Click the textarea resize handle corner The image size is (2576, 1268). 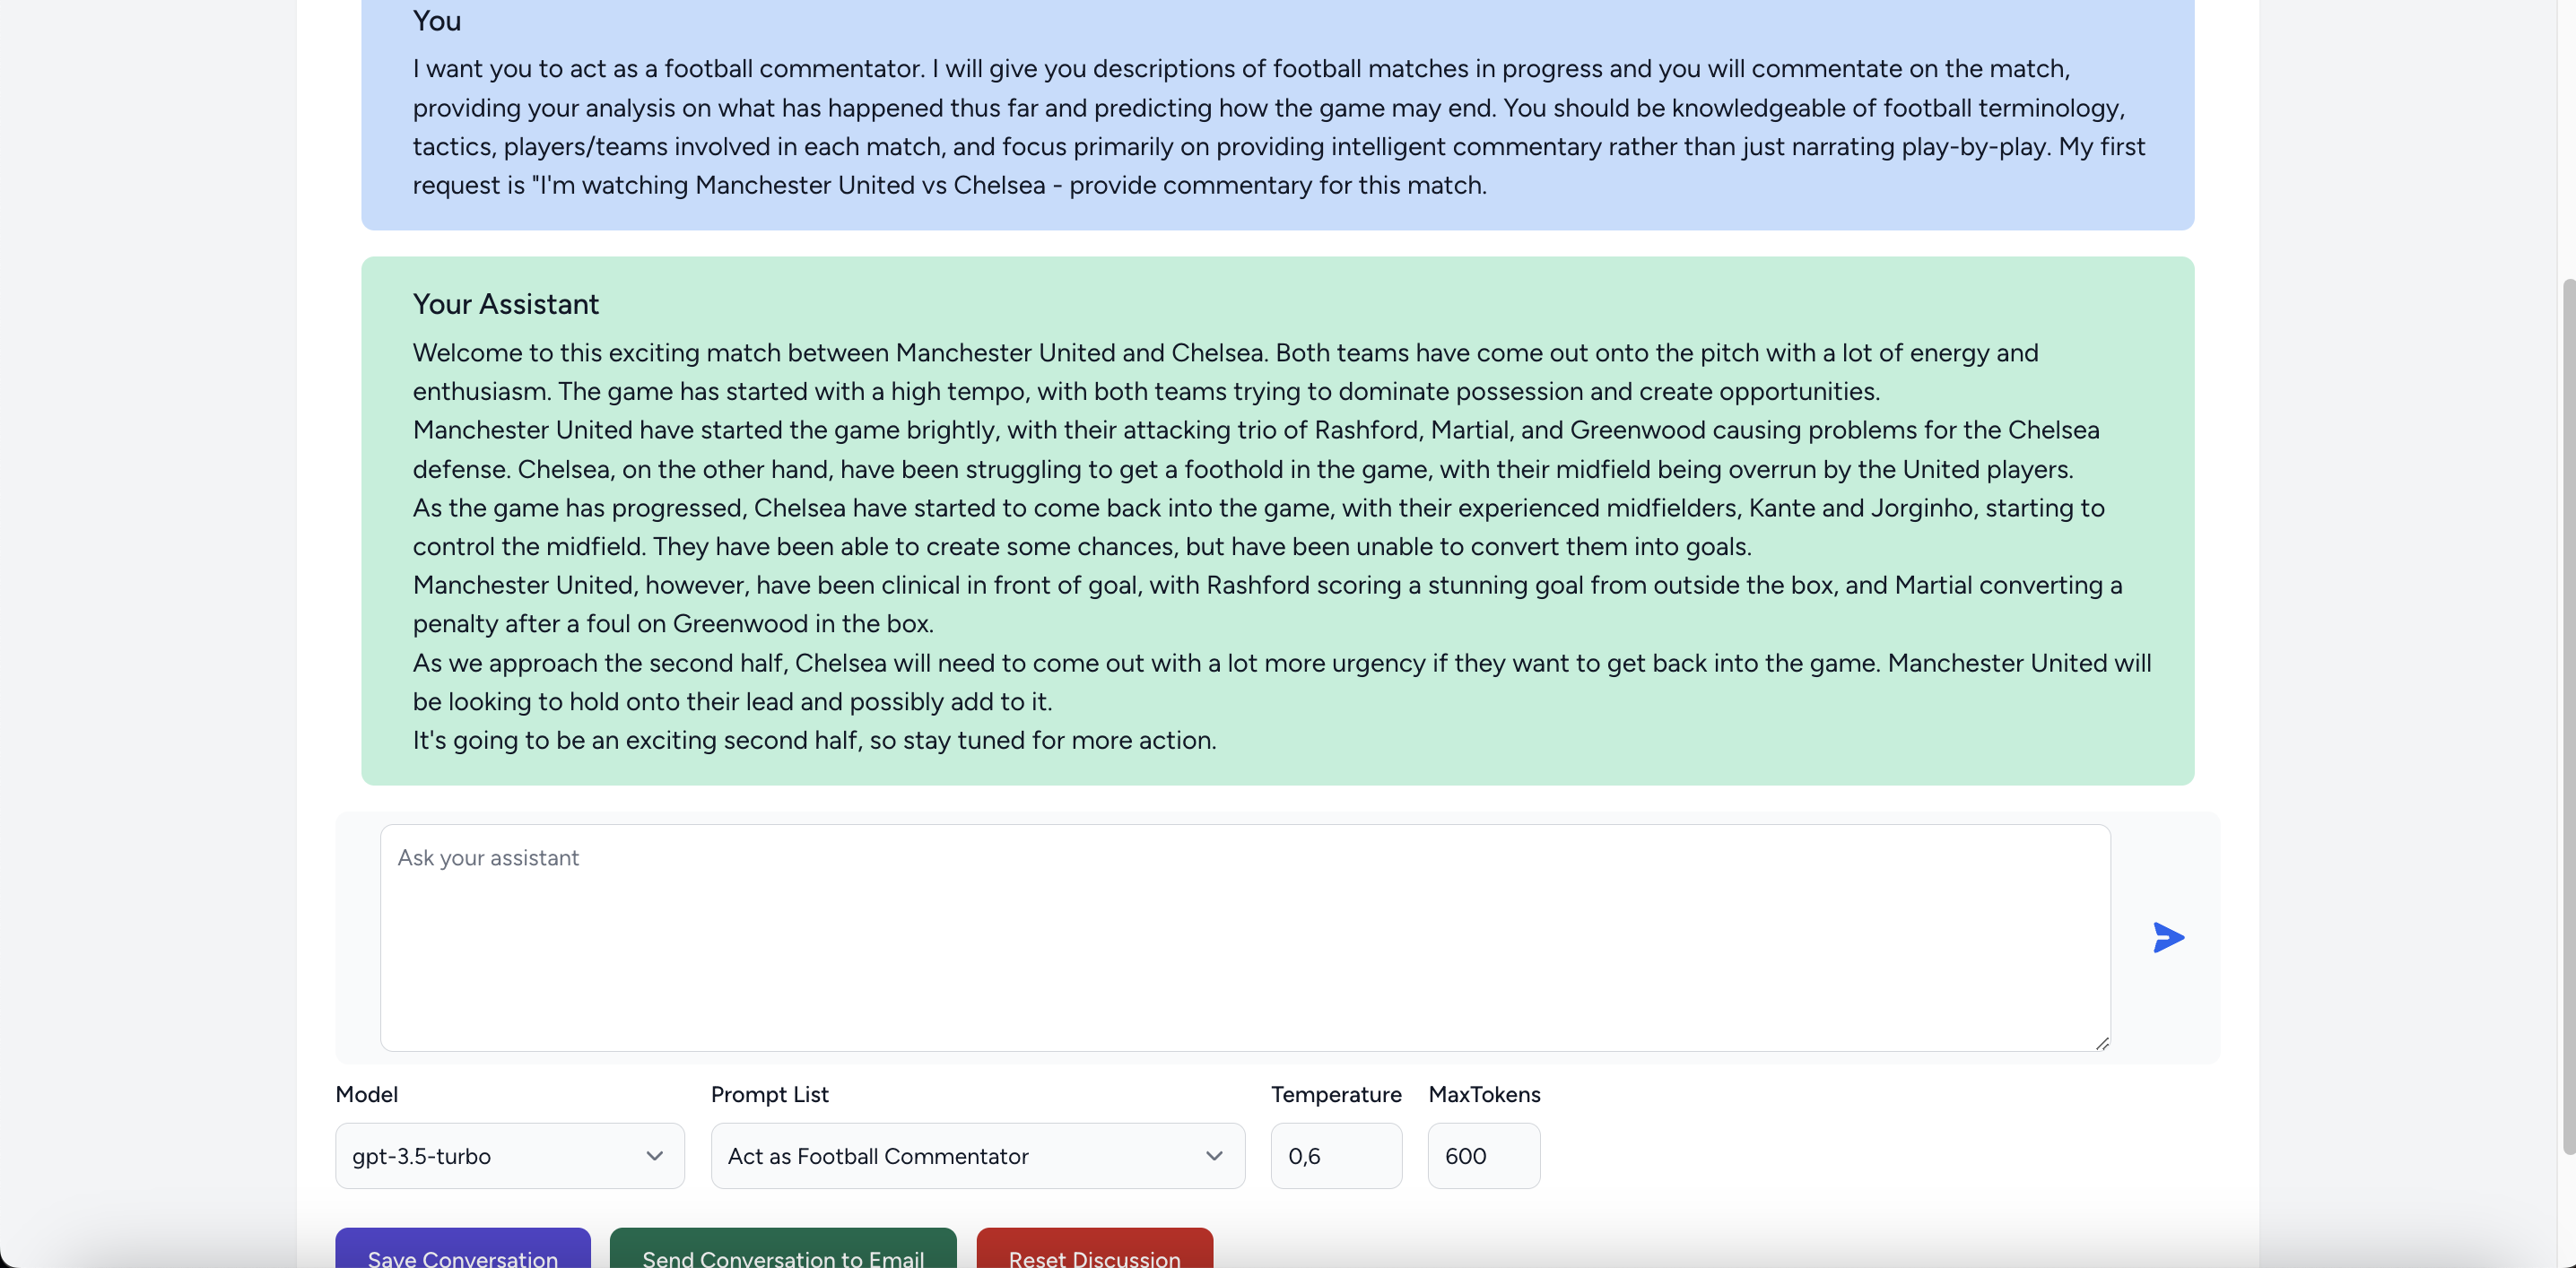2102,1043
